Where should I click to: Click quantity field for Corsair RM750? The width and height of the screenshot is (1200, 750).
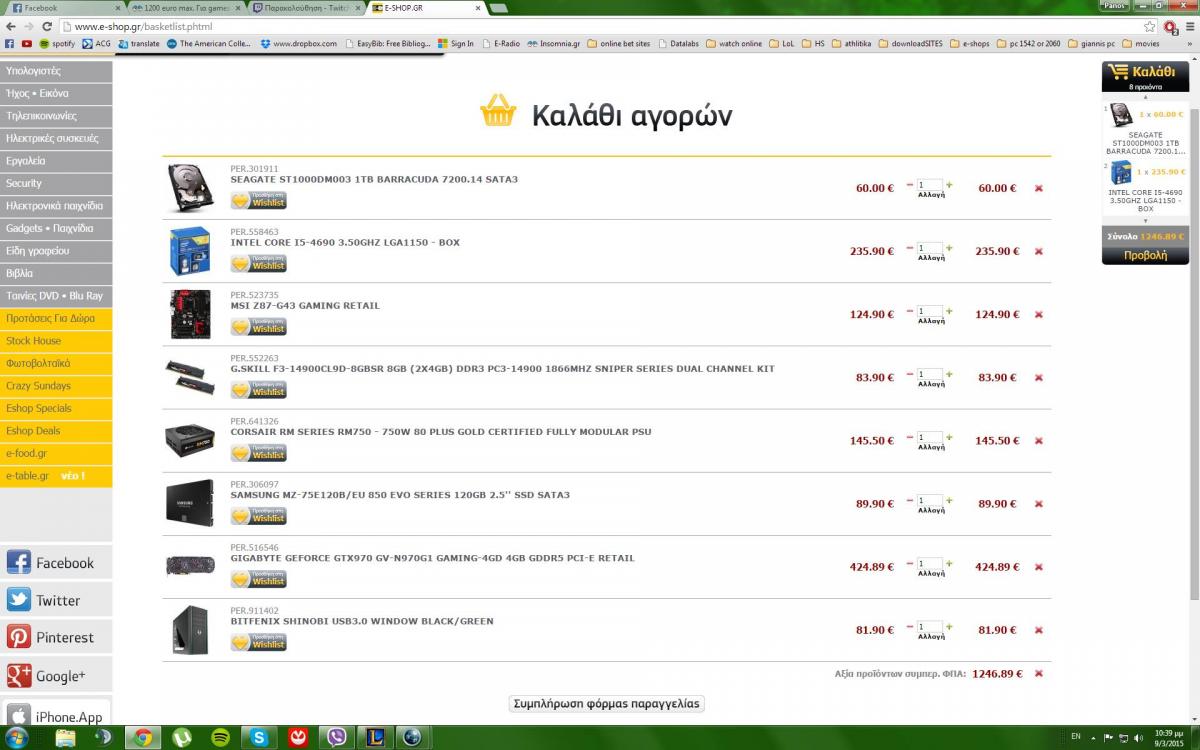(x=930, y=437)
